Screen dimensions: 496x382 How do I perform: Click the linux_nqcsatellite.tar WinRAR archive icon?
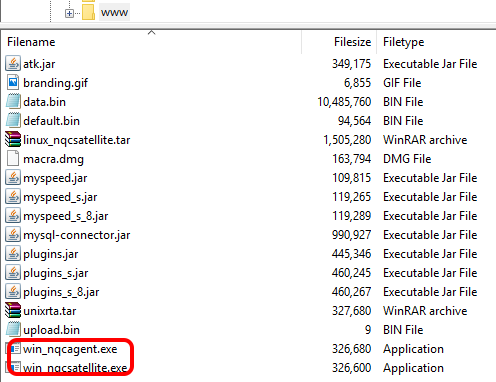pos(13,139)
